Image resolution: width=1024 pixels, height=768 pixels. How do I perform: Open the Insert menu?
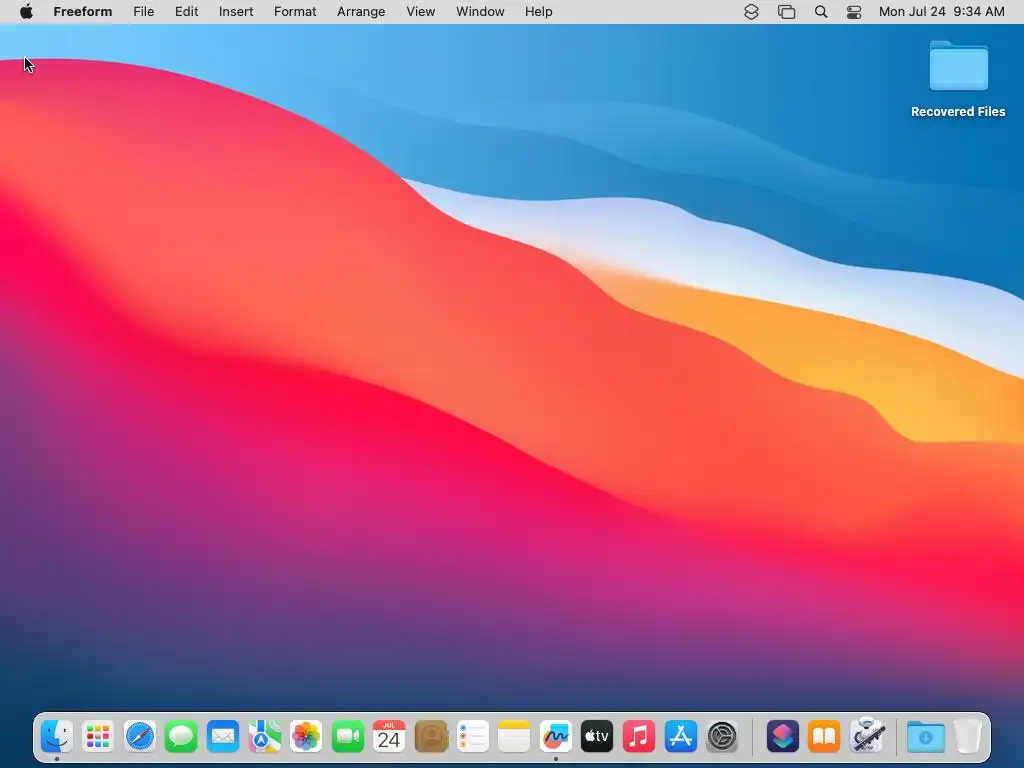tap(236, 12)
